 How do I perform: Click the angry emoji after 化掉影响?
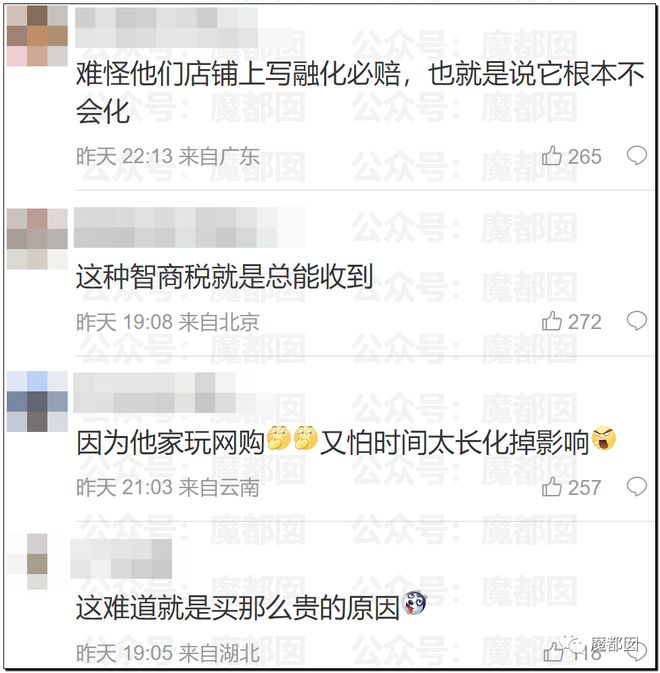pos(603,439)
